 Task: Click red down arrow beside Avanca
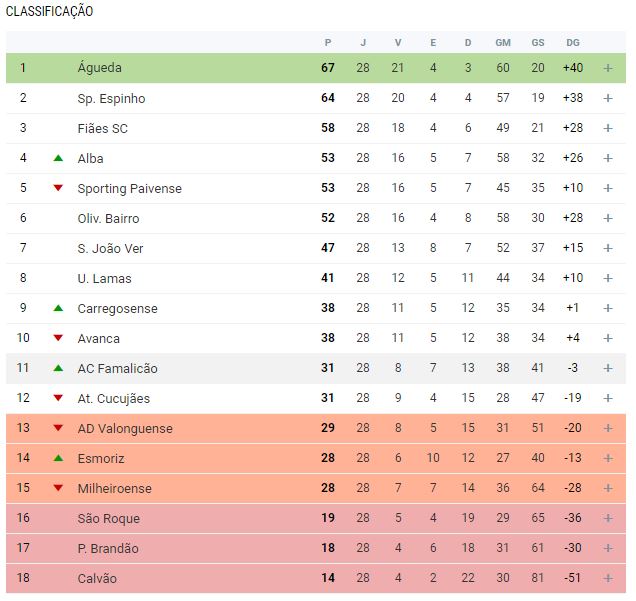point(58,338)
